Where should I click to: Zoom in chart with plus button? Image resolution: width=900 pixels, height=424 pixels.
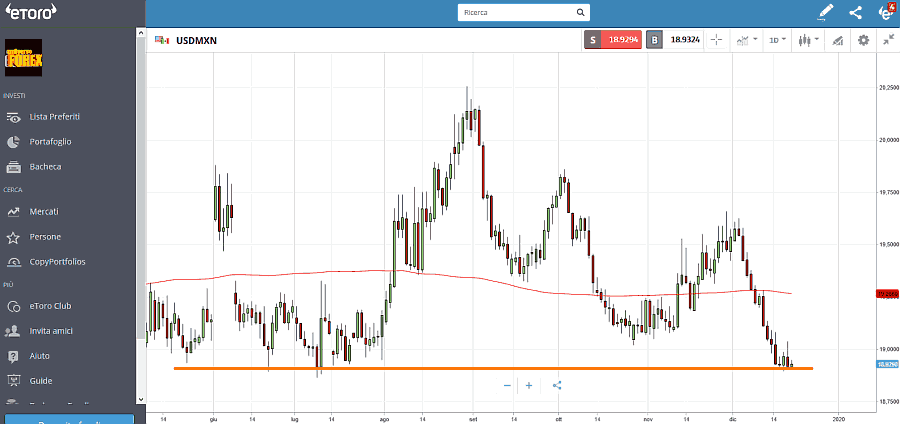coord(529,385)
